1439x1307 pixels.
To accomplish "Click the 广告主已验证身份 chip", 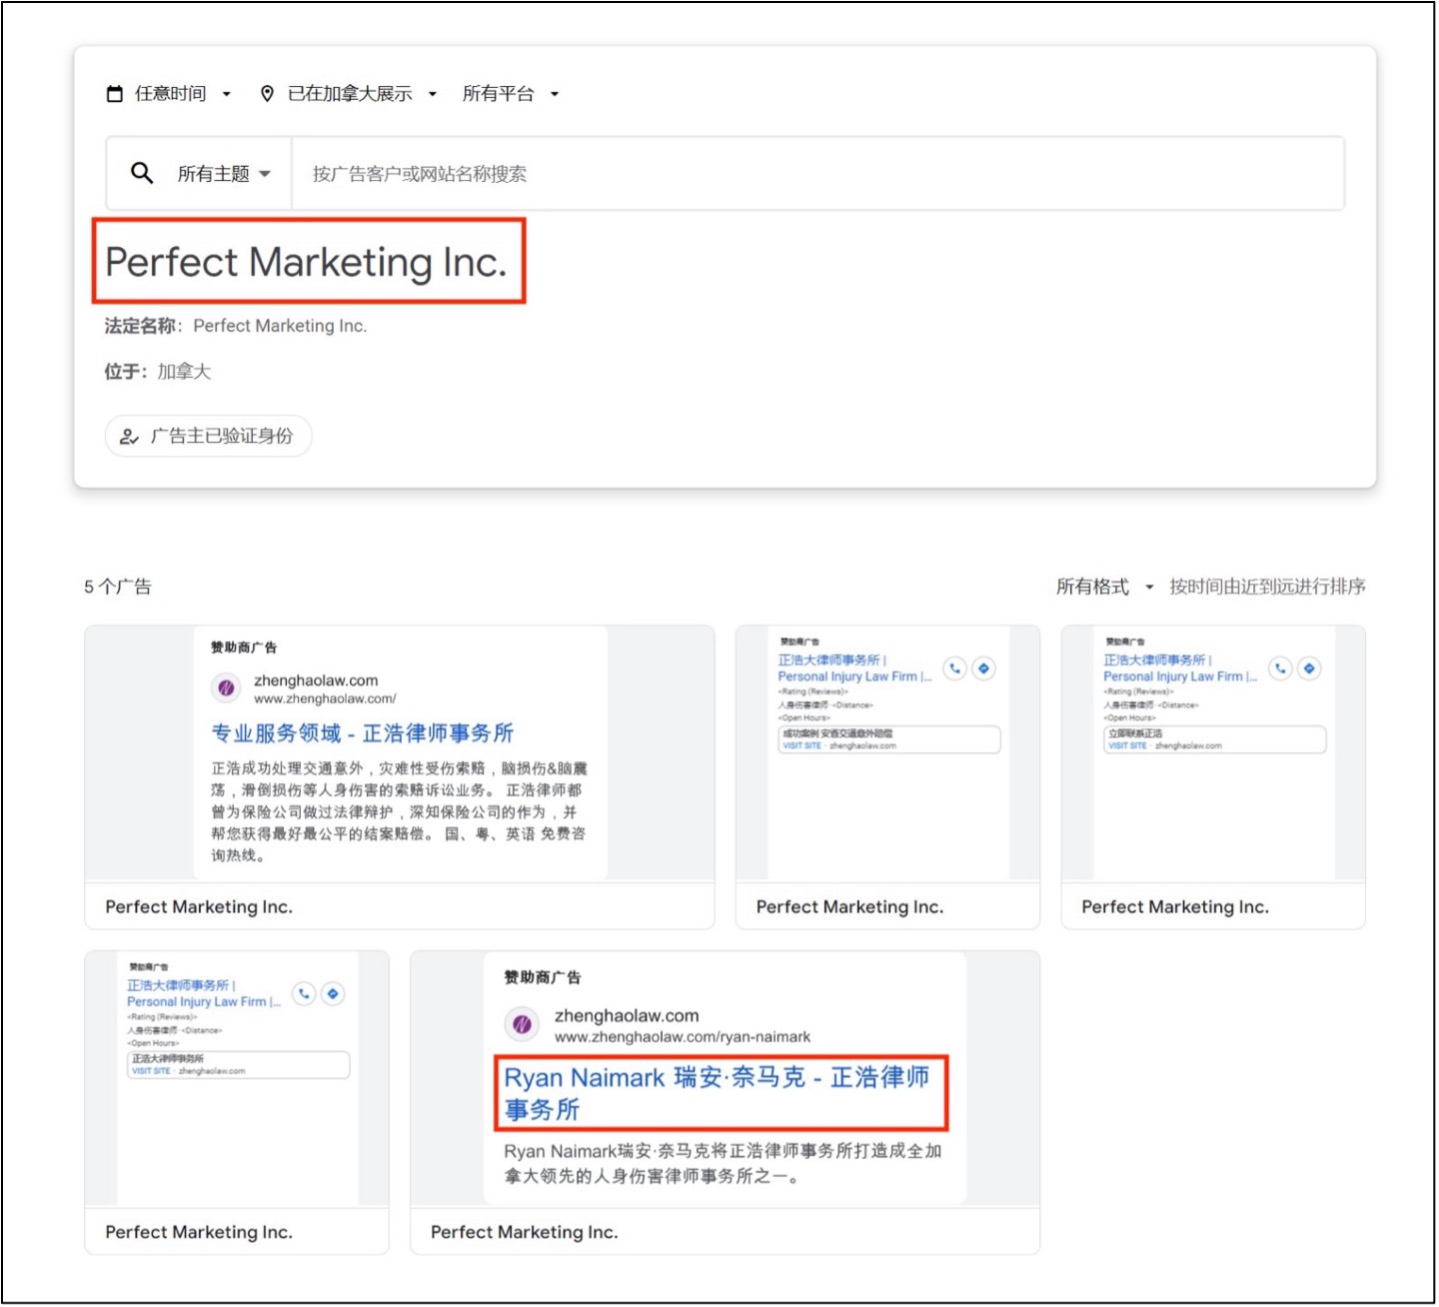I will (208, 436).
